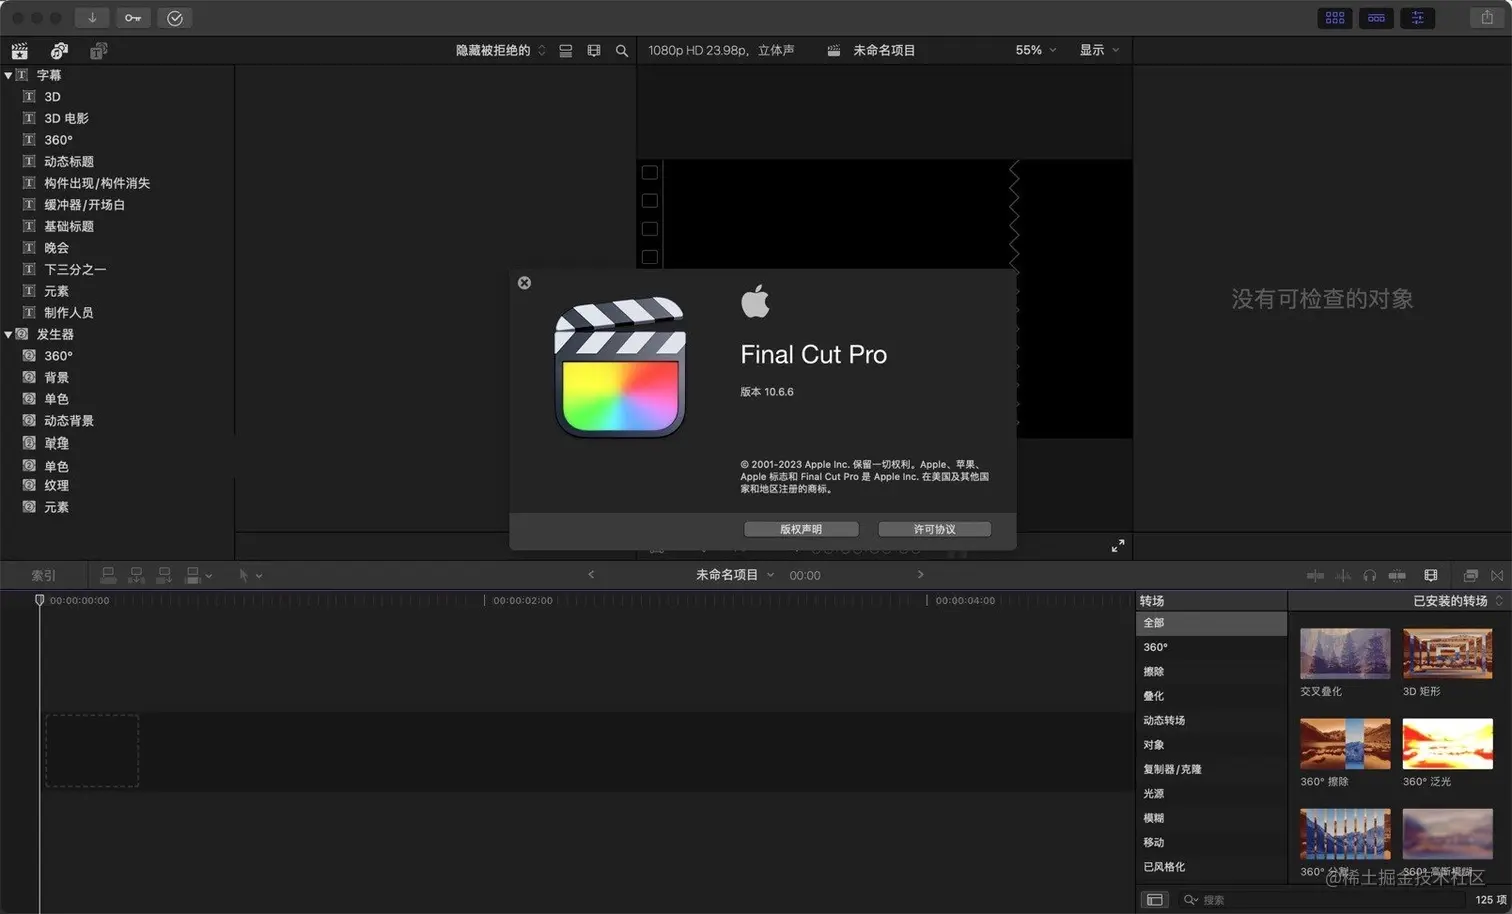Click the viewer fullscreen arrows icon

pos(1118,545)
